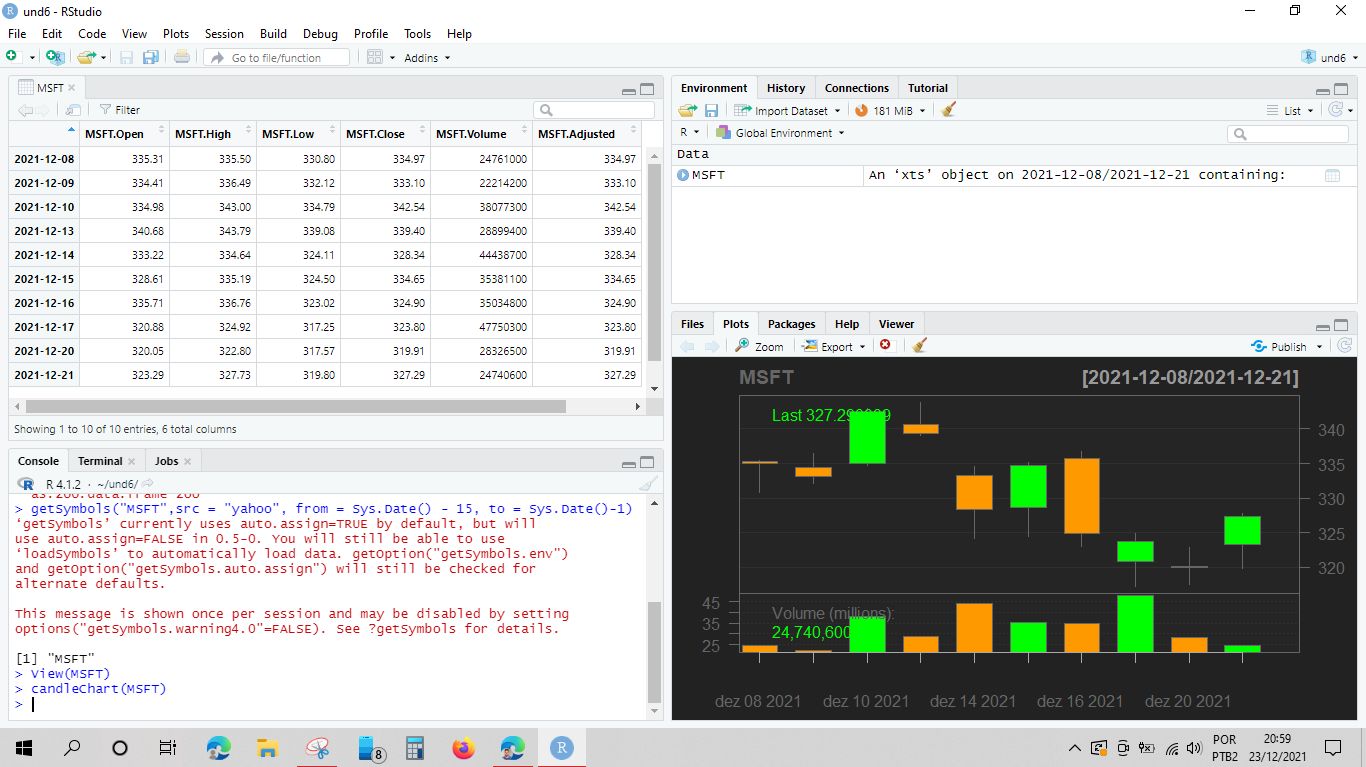The height and width of the screenshot is (767, 1366).
Task: Click the Print icon in the main toolbar
Action: click(181, 57)
